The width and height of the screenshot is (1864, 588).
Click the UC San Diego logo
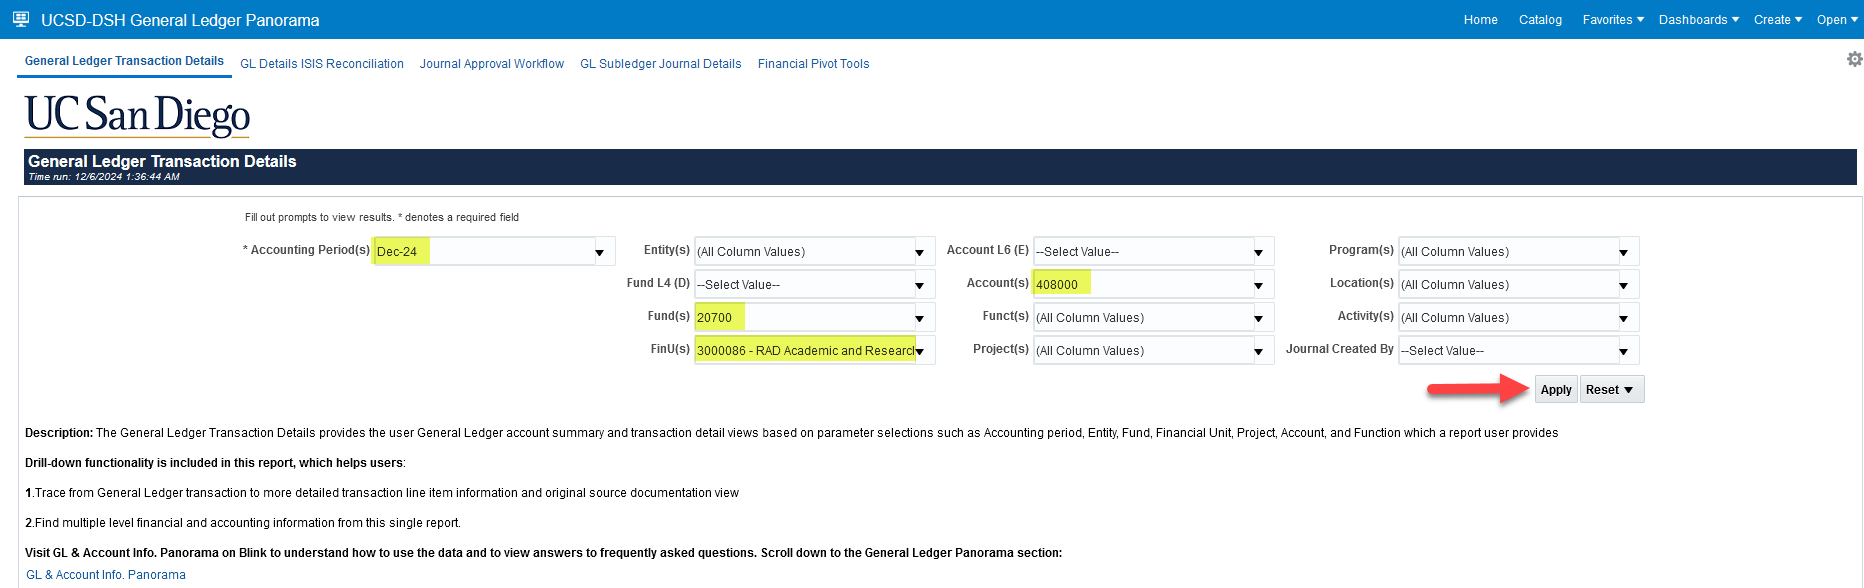click(x=138, y=115)
